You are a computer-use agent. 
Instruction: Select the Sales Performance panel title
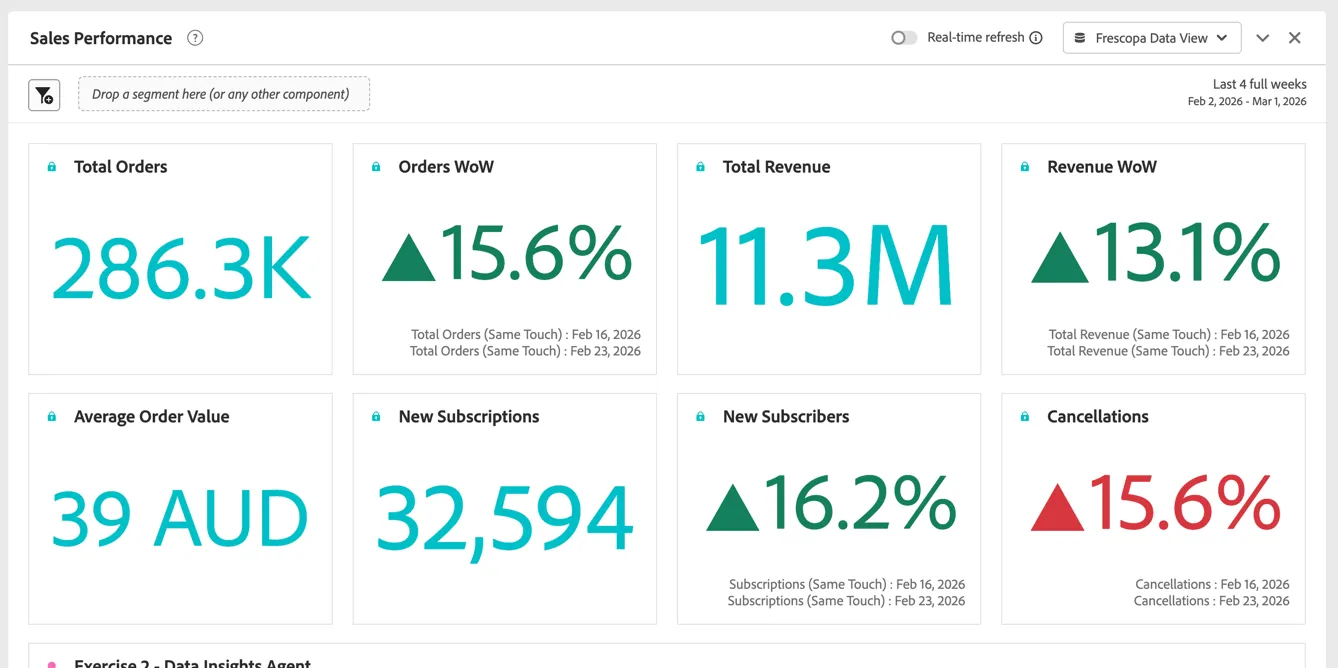pyautogui.click(x=101, y=38)
